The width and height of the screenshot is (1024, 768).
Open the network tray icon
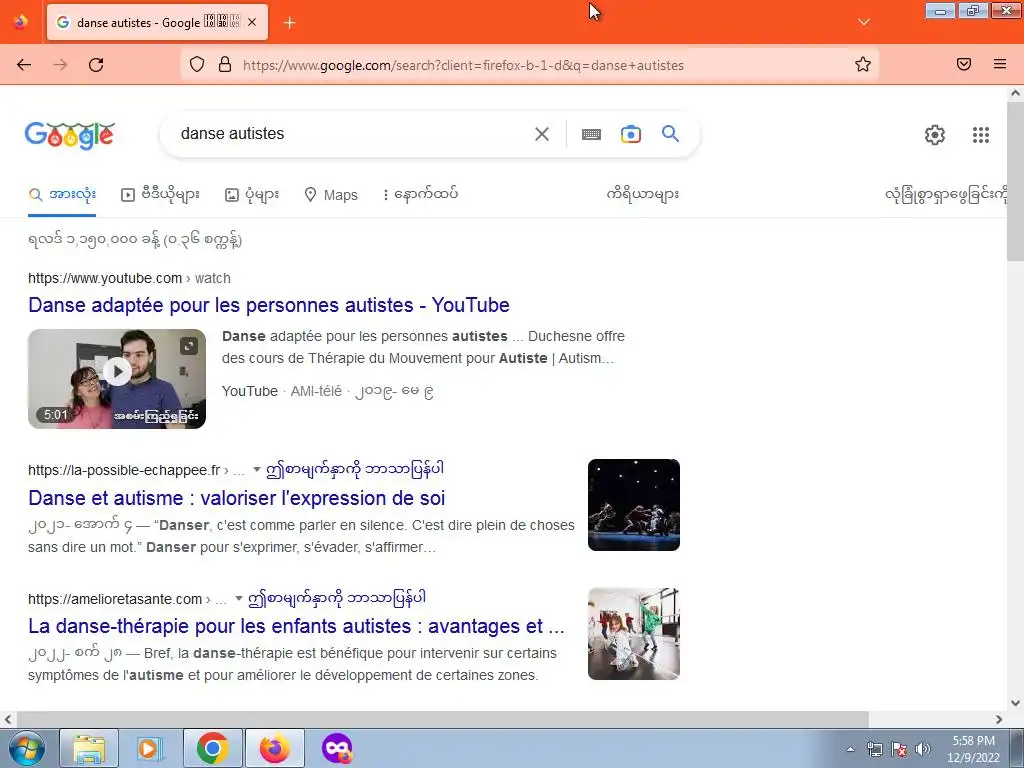click(x=874, y=749)
